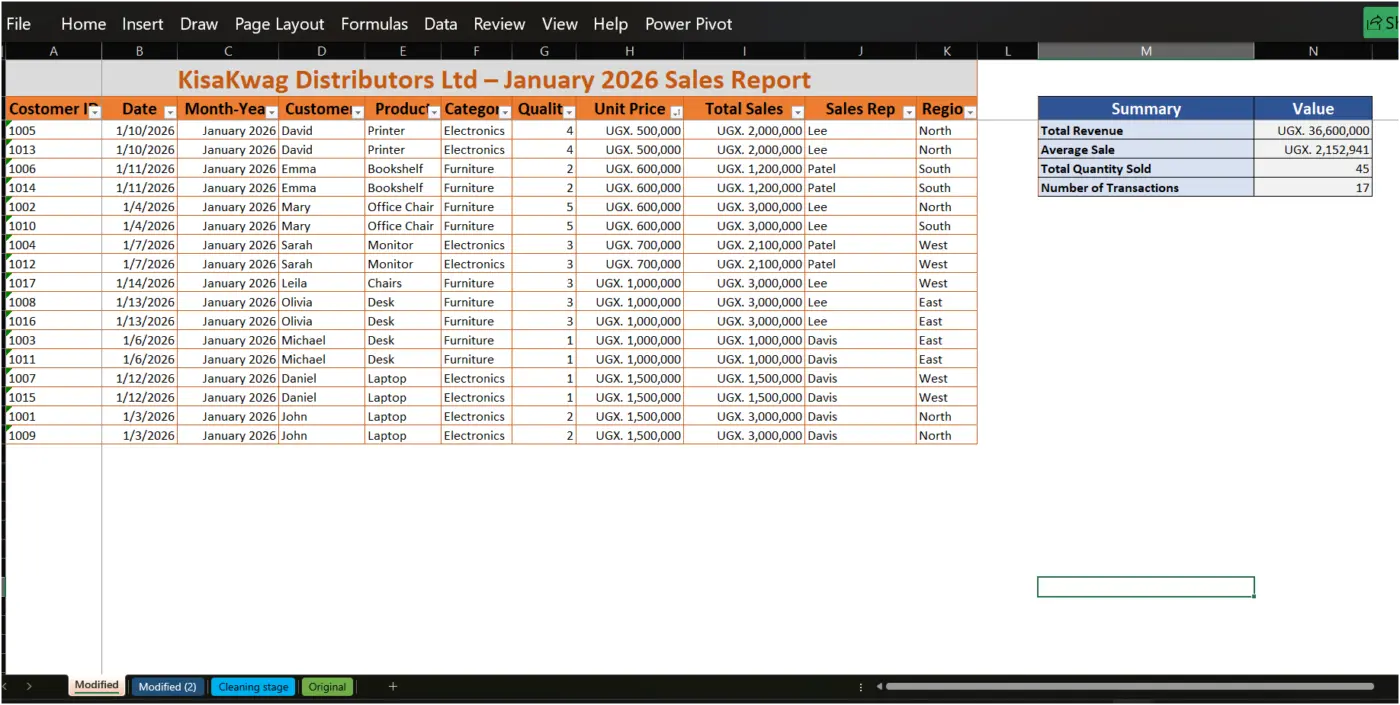Open the Insert ribbon tab

(143, 24)
